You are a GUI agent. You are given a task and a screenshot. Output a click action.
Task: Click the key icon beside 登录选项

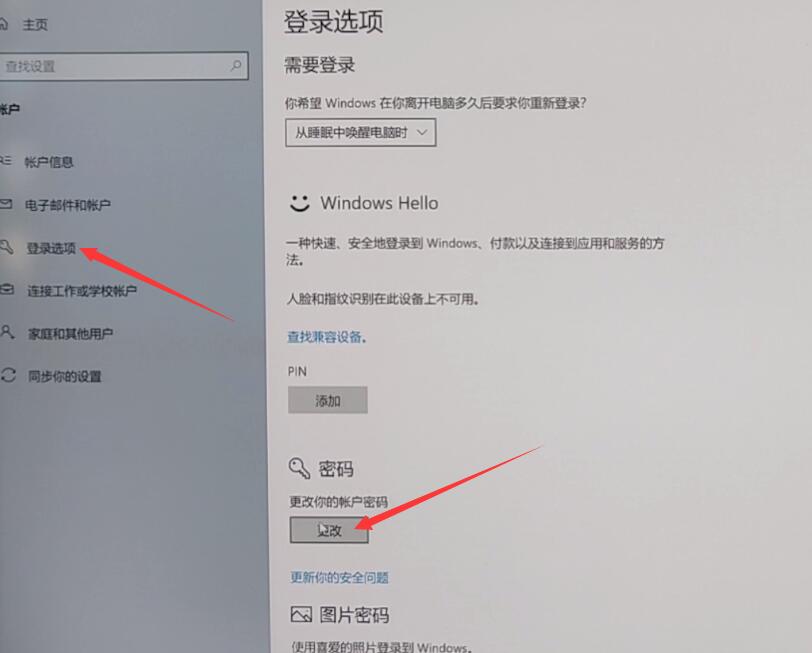(6, 247)
